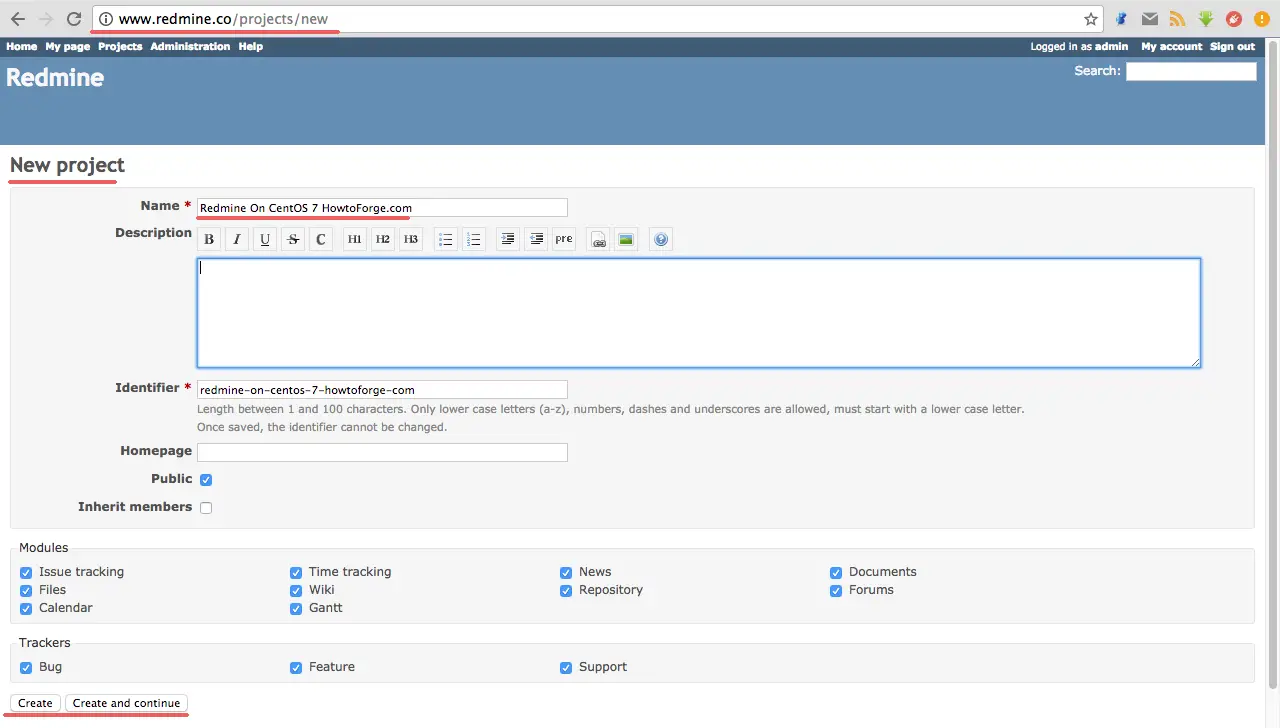Insert an unordered bullet list
The height and width of the screenshot is (728, 1280).
pos(446,239)
